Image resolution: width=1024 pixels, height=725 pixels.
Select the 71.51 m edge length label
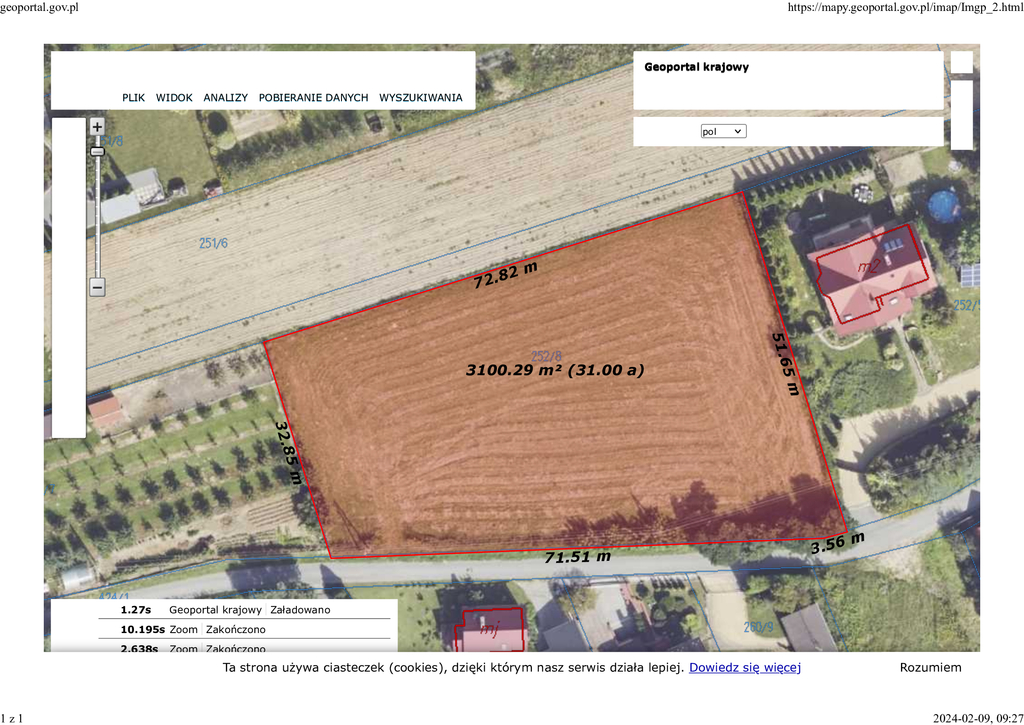577,557
